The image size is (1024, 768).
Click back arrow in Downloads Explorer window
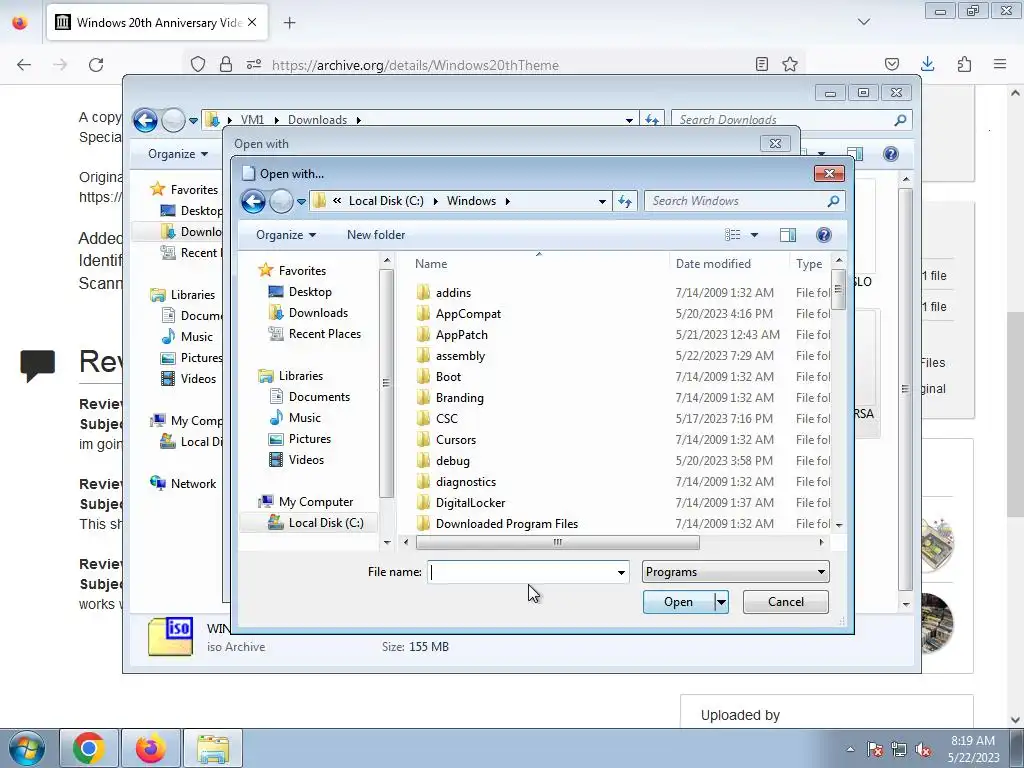click(145, 120)
